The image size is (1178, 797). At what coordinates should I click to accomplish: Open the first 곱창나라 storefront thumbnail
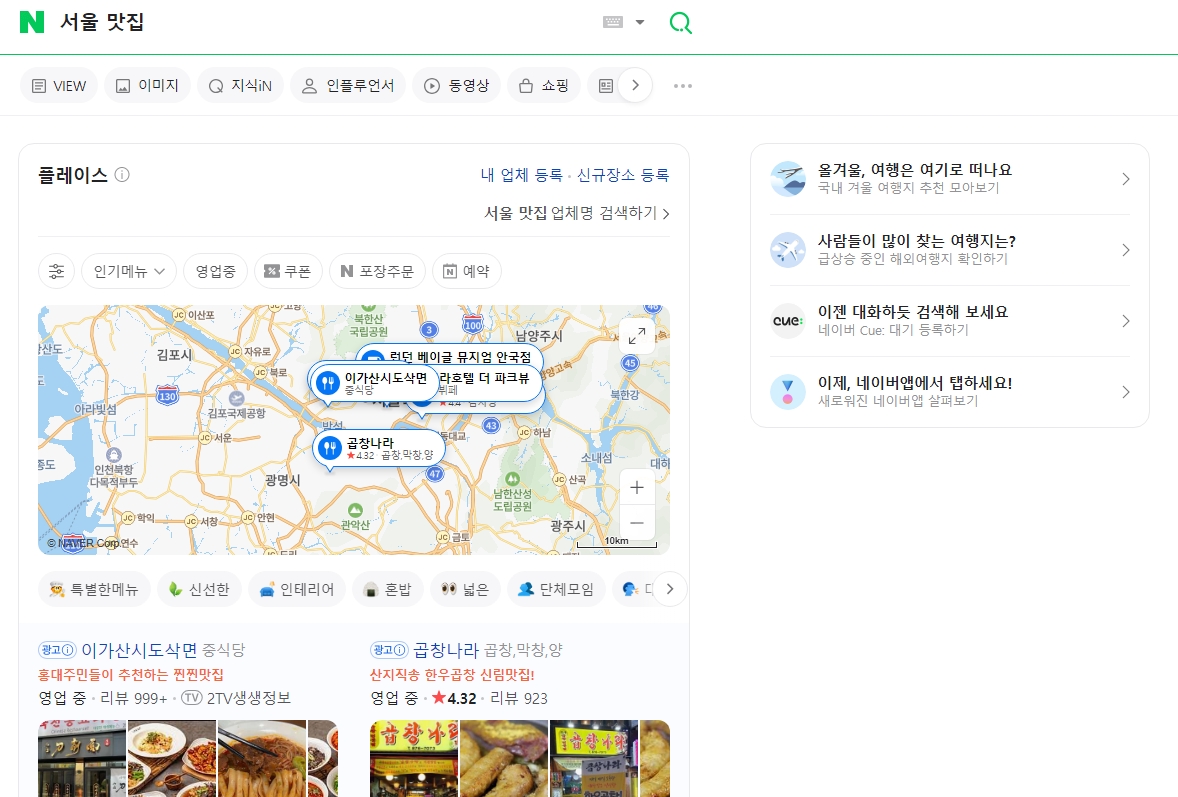413,758
